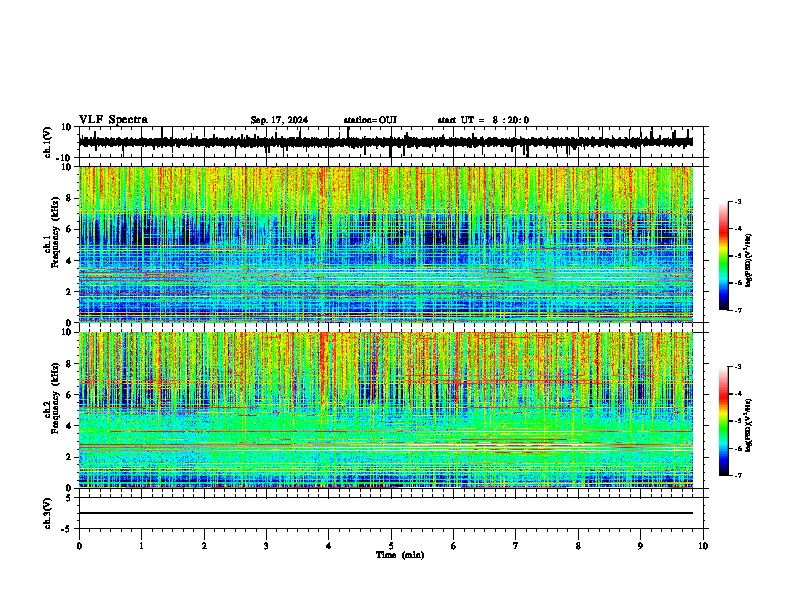The height and width of the screenshot is (612, 792).
Task: Click the "3" tick on the time axis
Action: (x=266, y=546)
